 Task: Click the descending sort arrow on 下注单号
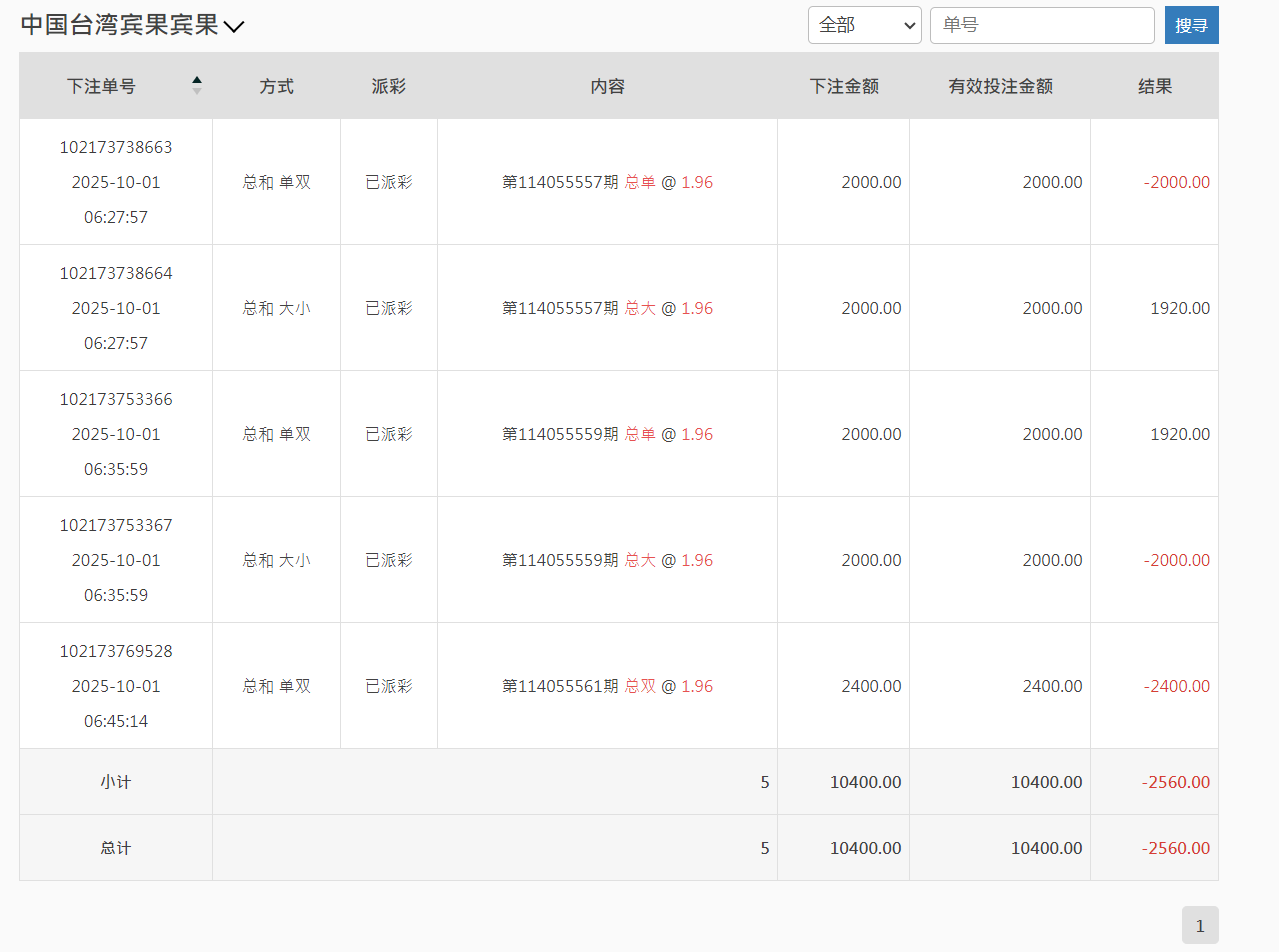tap(197, 92)
